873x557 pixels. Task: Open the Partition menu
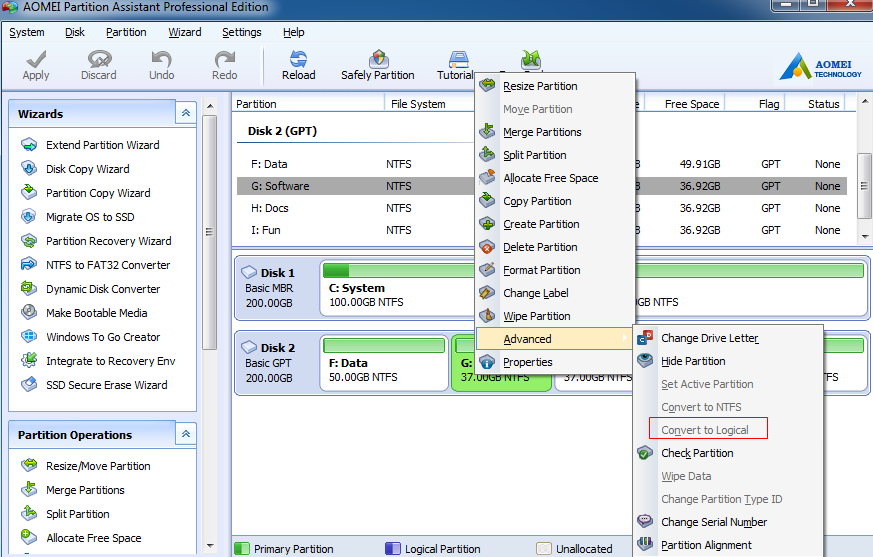click(x=126, y=32)
